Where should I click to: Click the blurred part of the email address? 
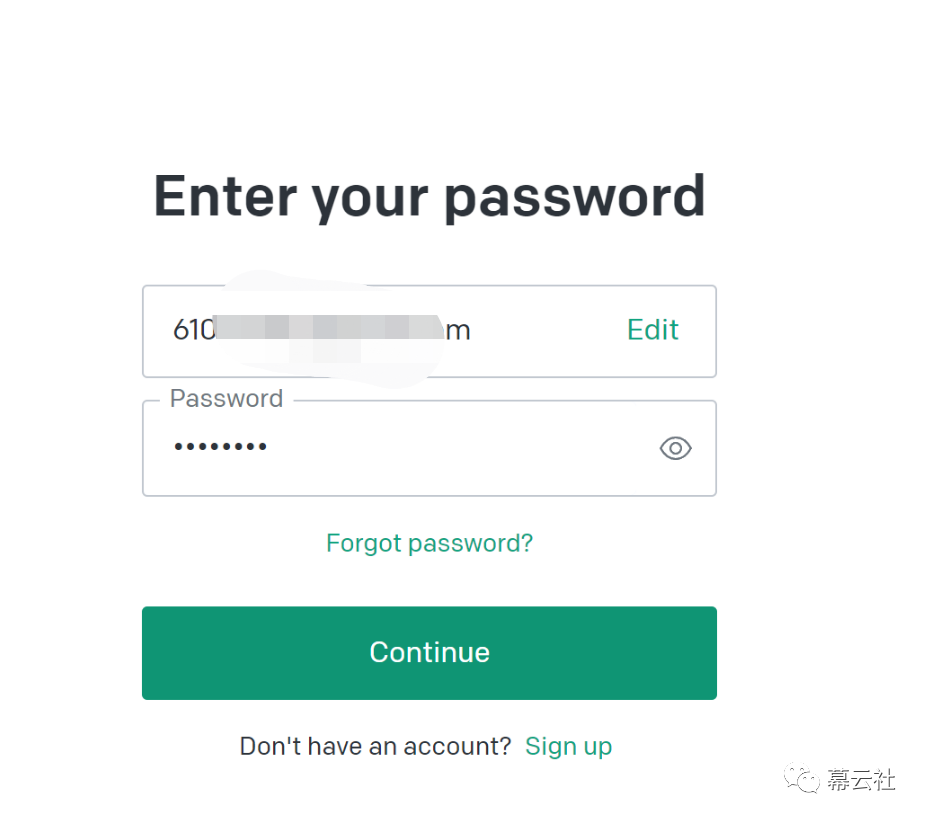[328, 328]
